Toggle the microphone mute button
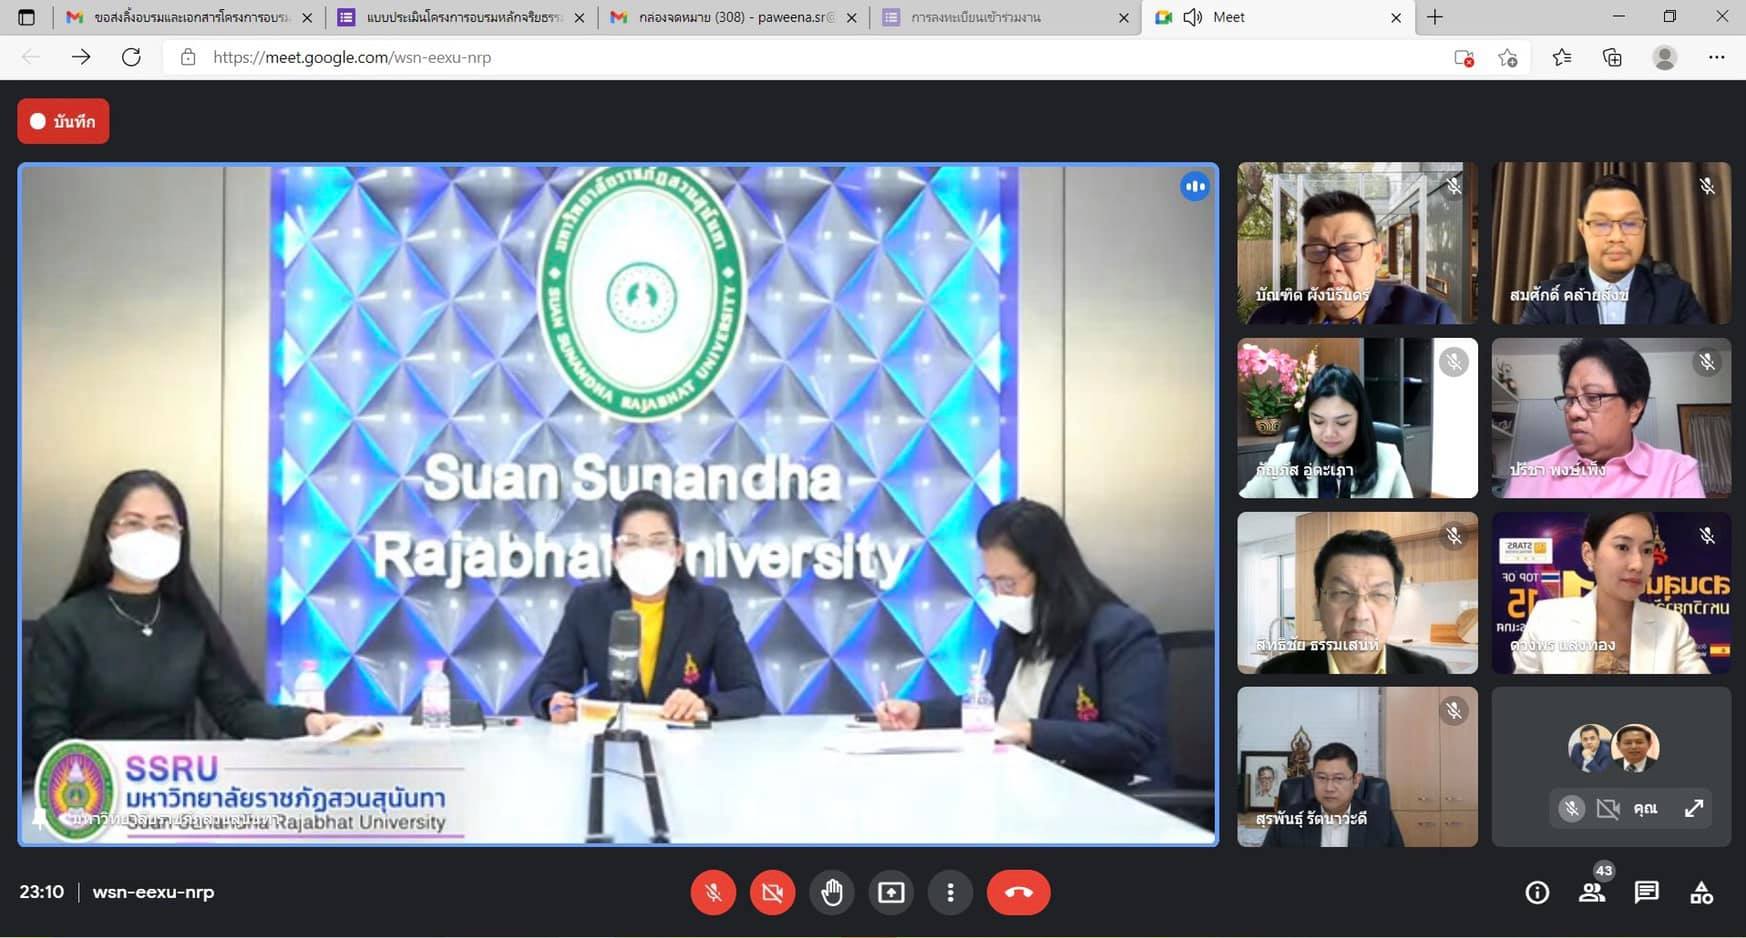The height and width of the screenshot is (938, 1746). point(713,892)
